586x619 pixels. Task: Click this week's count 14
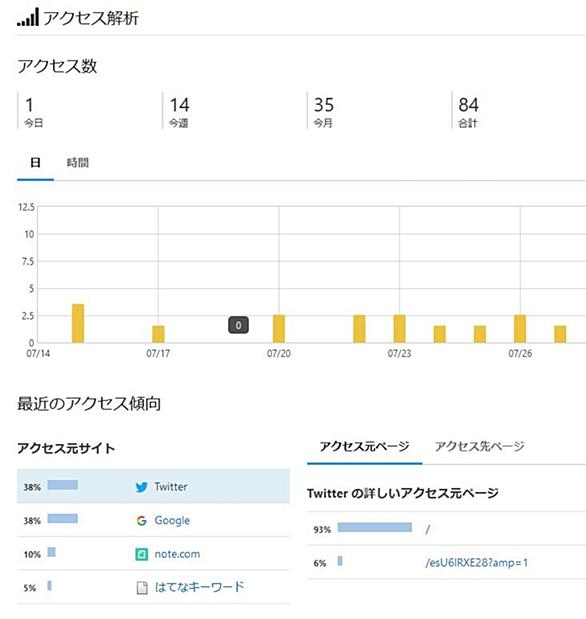pos(180,105)
